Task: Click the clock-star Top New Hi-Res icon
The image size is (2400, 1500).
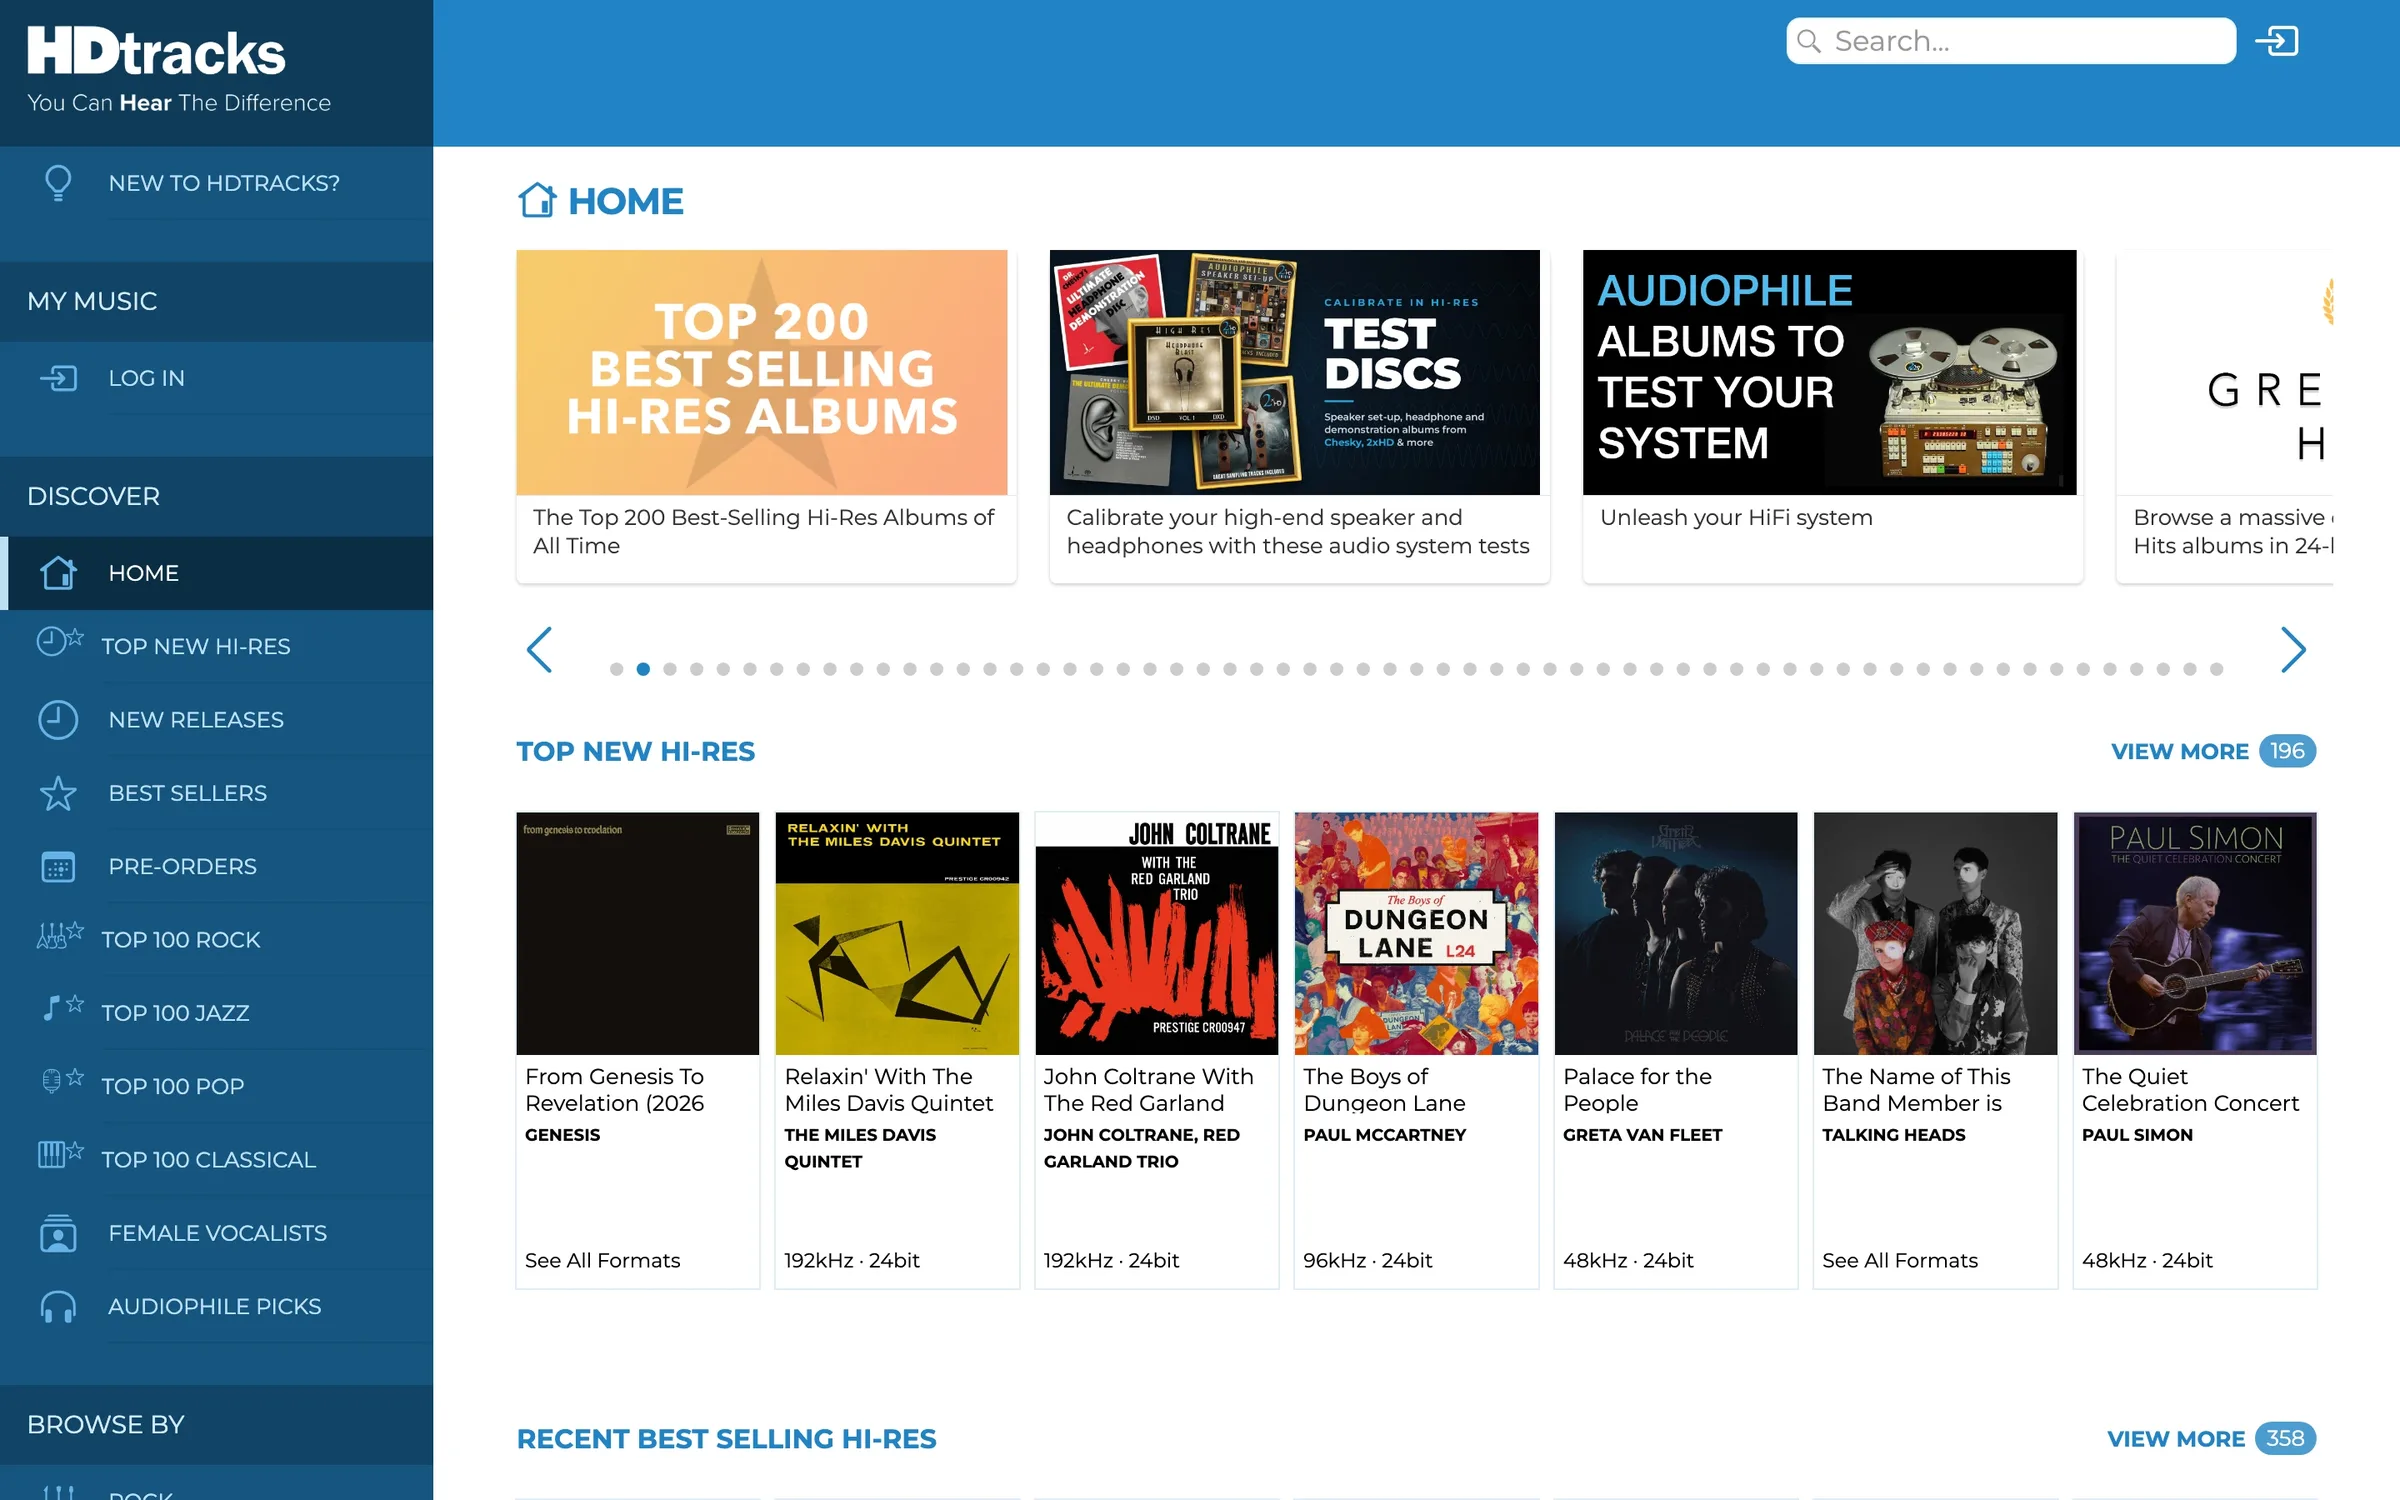Action: click(x=60, y=641)
